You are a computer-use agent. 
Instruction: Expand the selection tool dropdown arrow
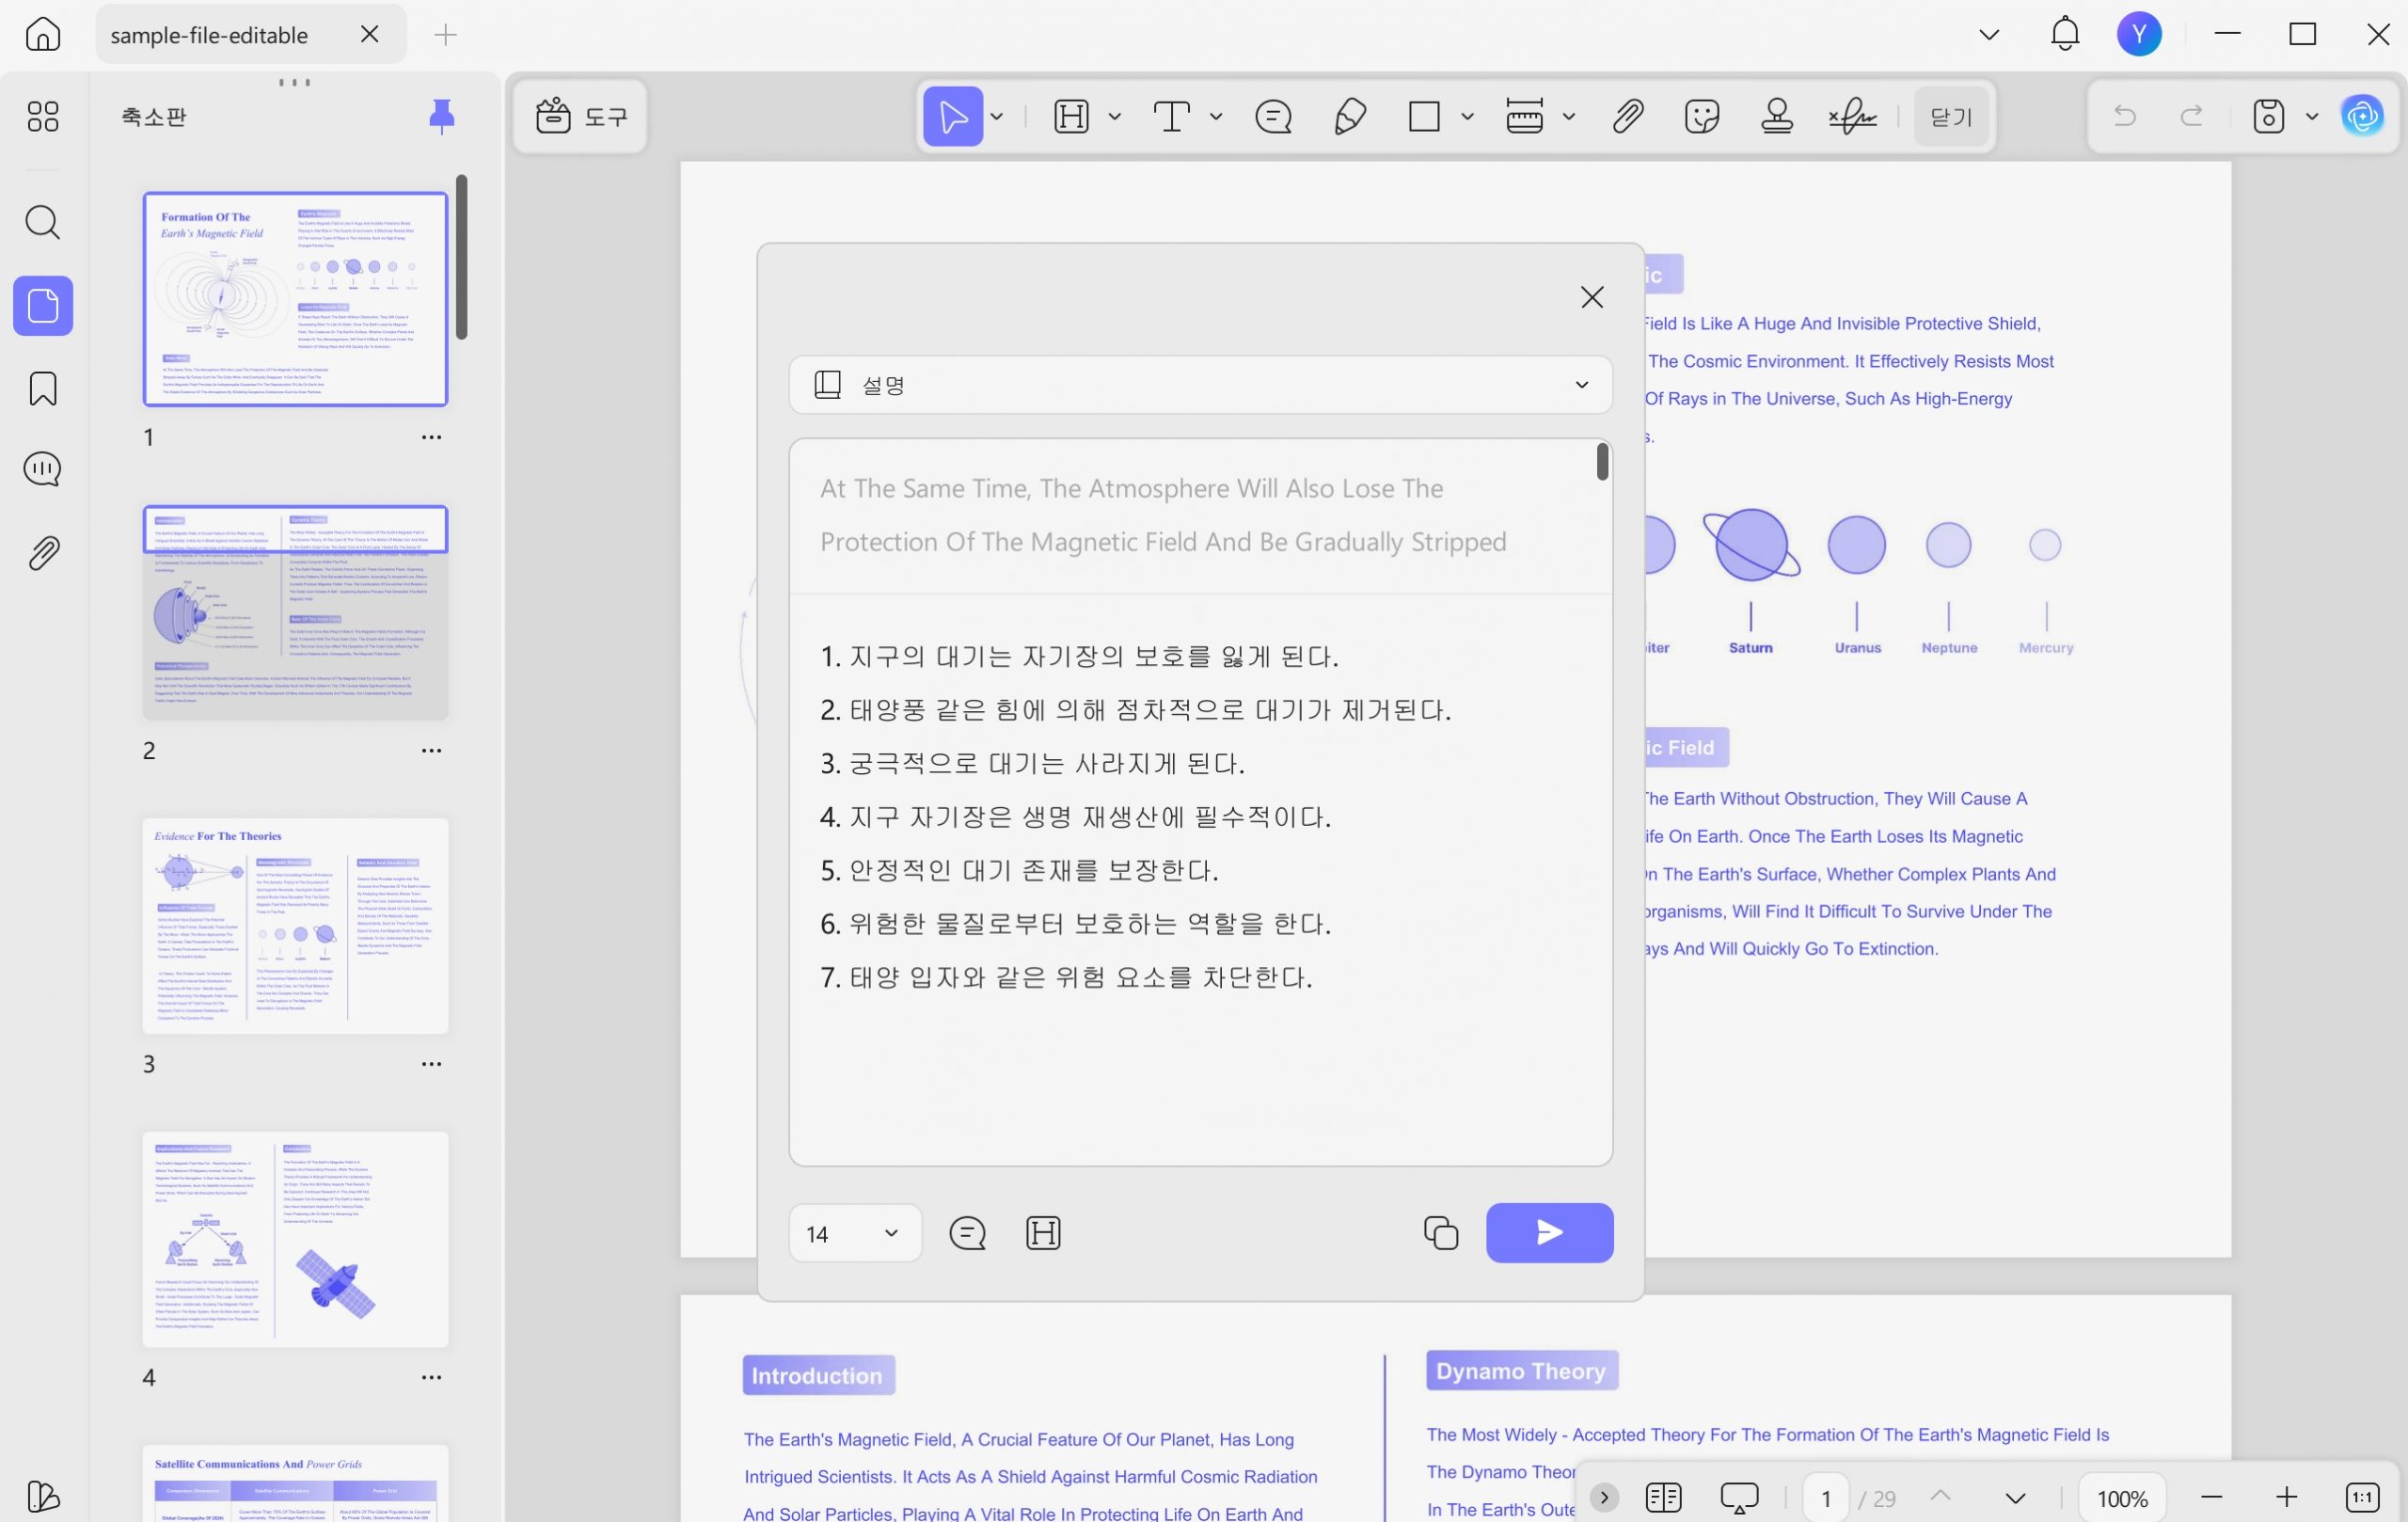pos(997,117)
